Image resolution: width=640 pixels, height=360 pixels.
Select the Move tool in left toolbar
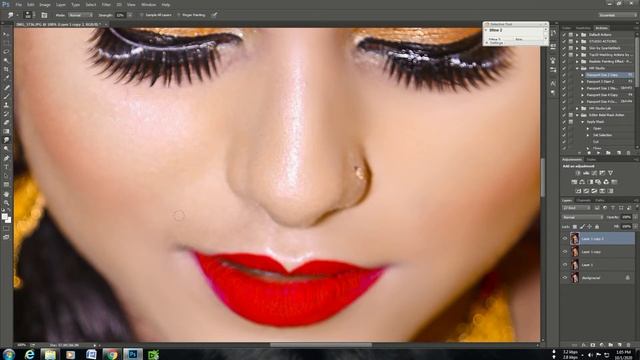(6, 34)
